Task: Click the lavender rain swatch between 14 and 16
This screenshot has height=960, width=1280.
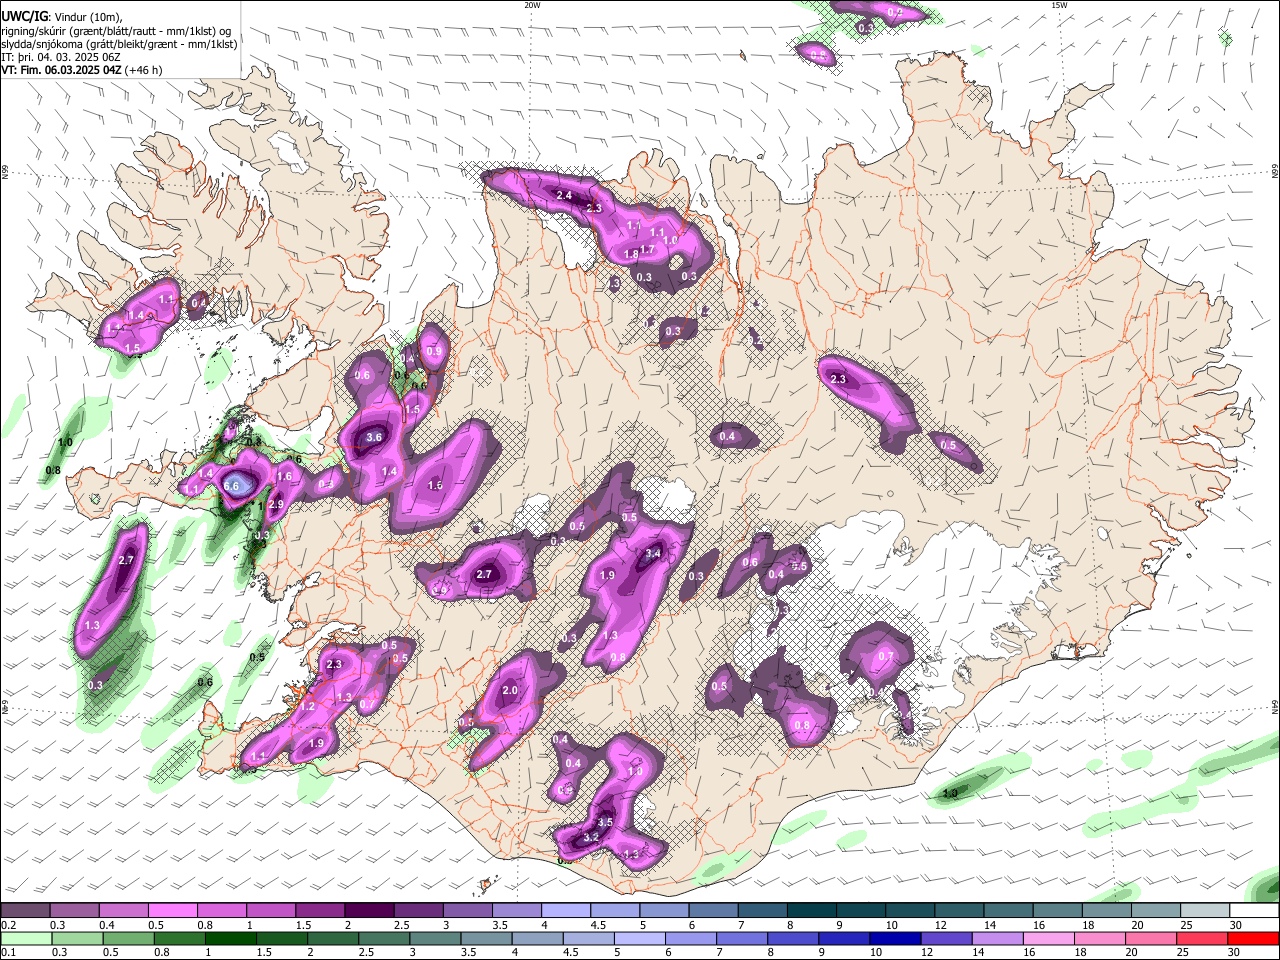Action: coord(996,939)
